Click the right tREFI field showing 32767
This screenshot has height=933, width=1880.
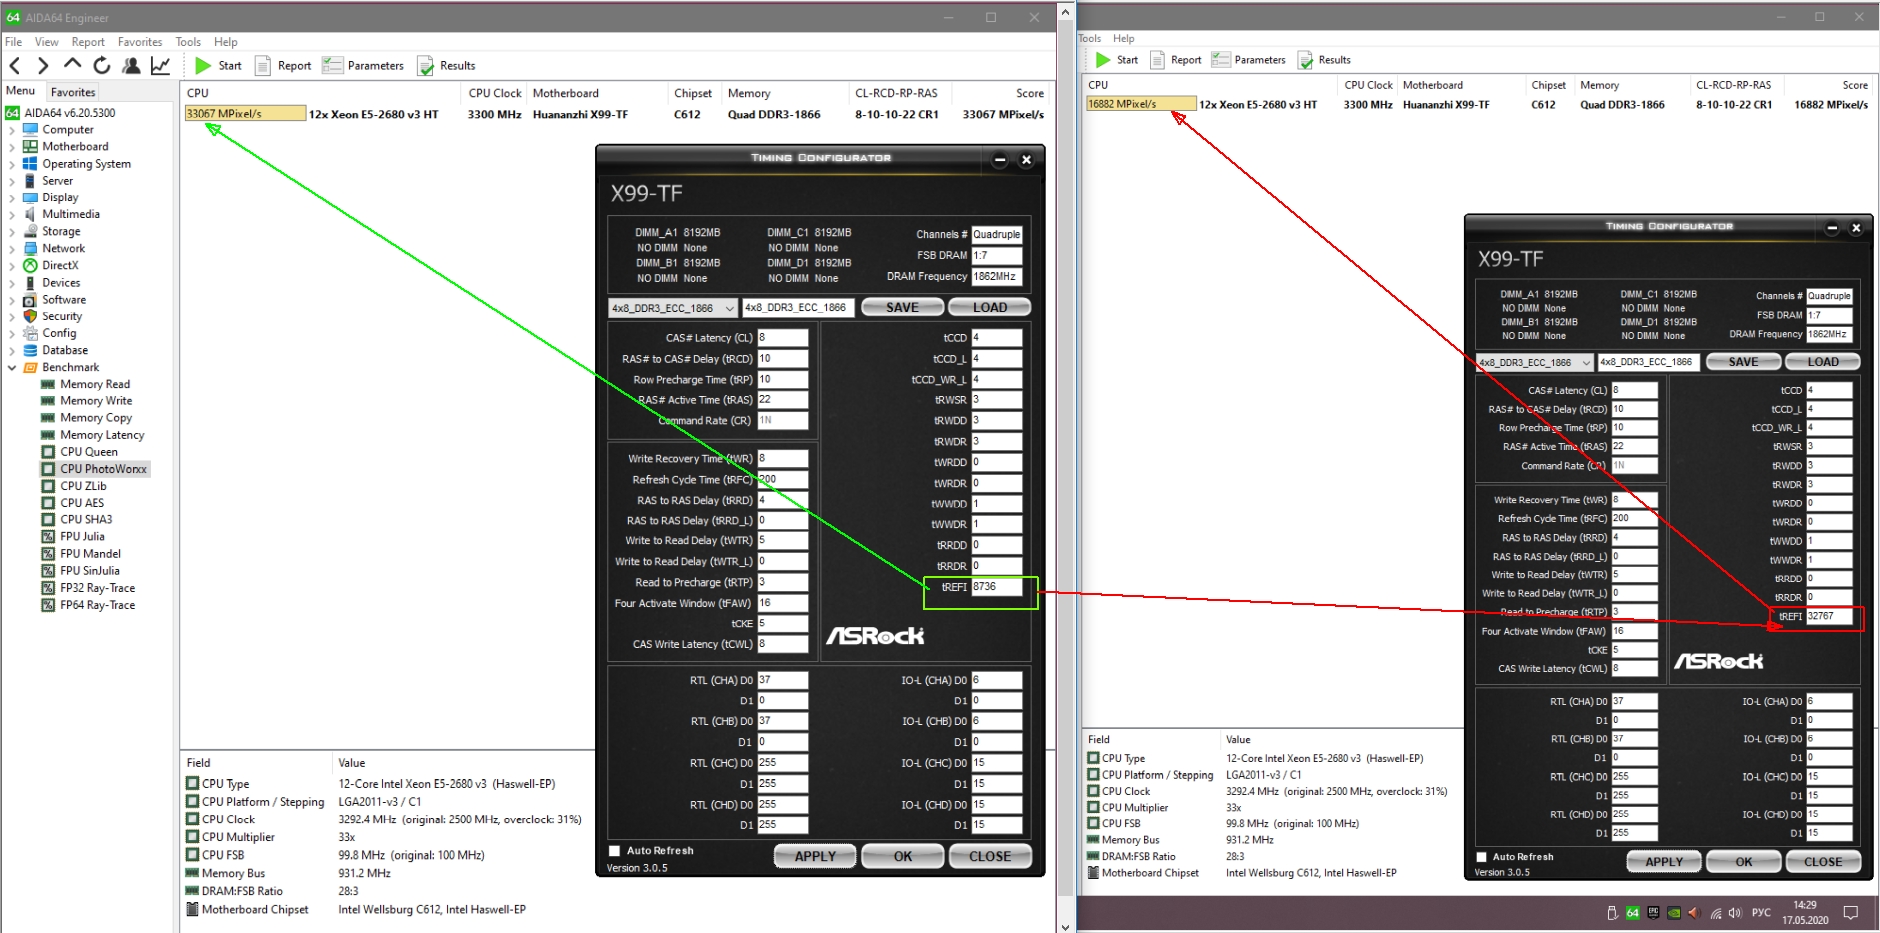(x=1830, y=617)
